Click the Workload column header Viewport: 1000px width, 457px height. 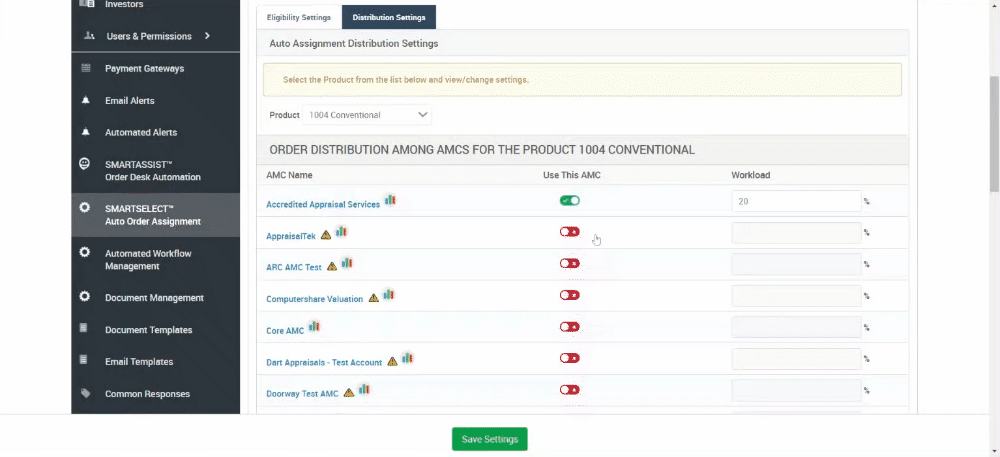pyautogui.click(x=751, y=175)
